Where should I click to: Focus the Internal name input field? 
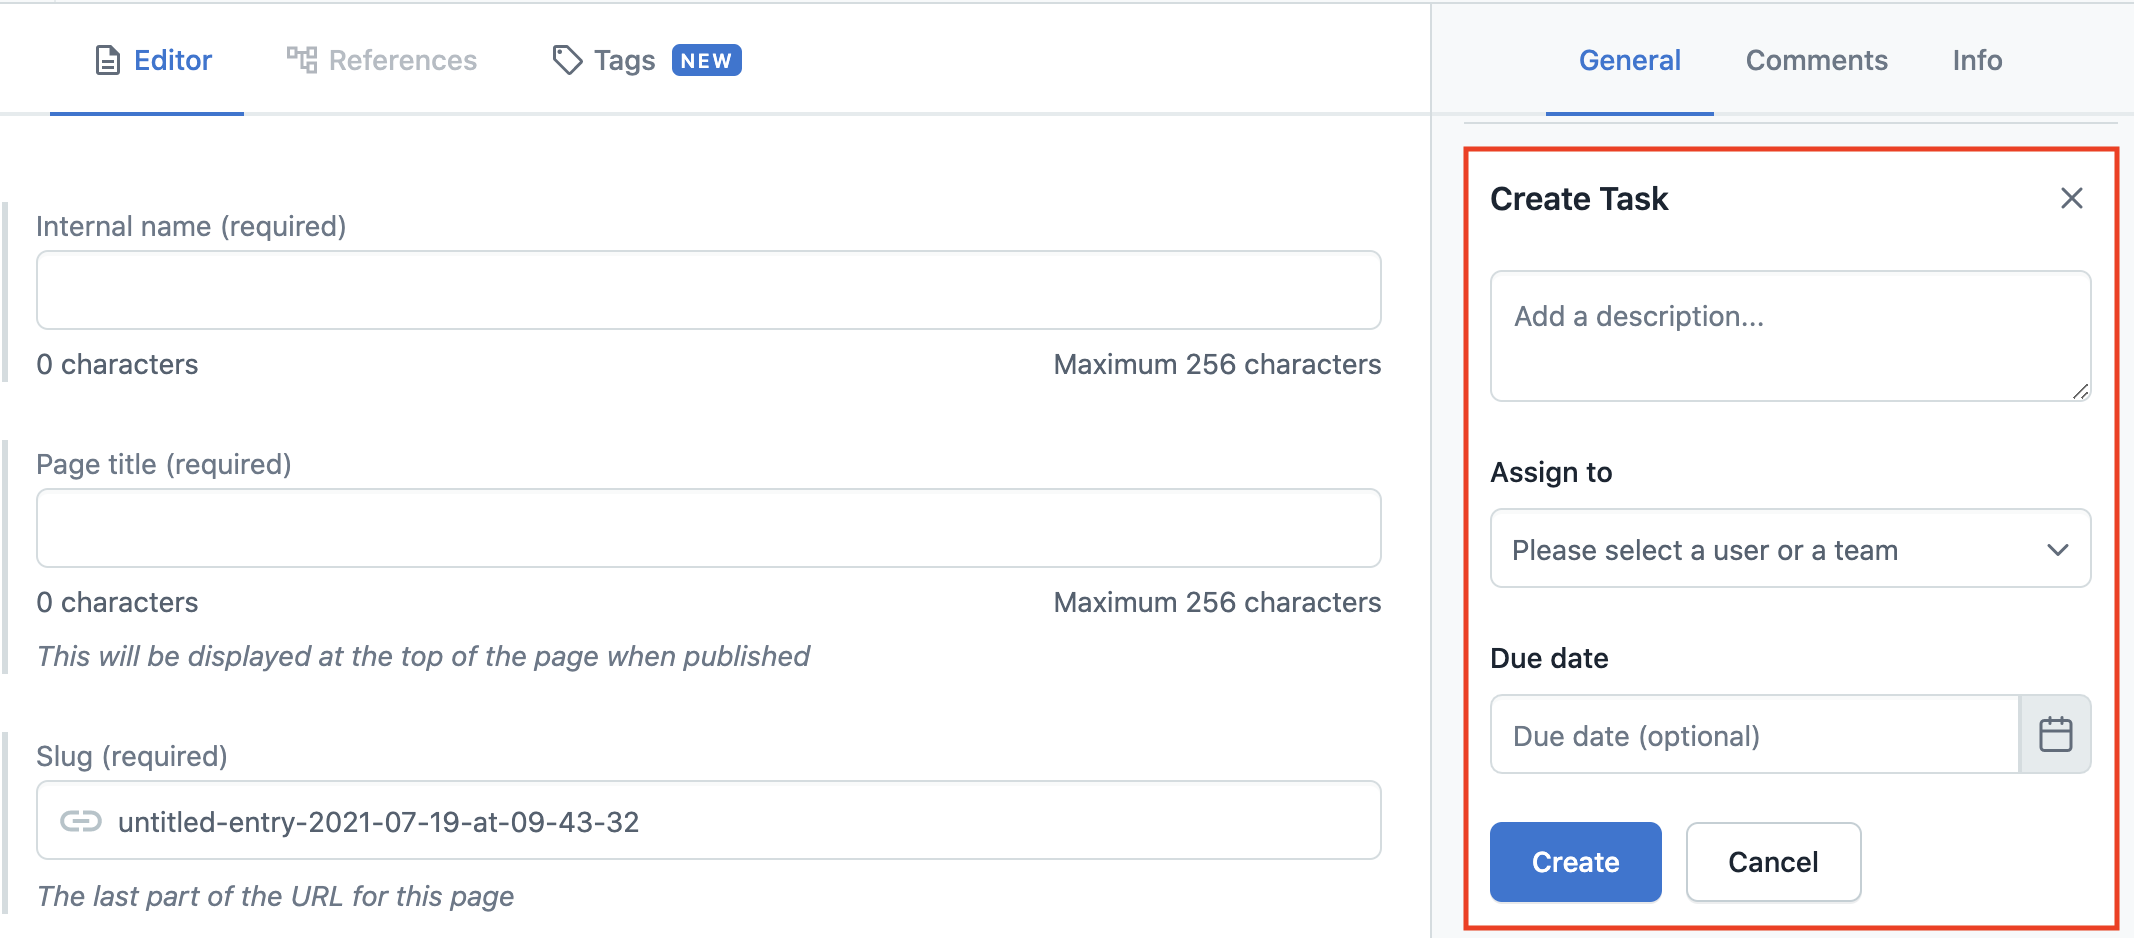coord(708,290)
